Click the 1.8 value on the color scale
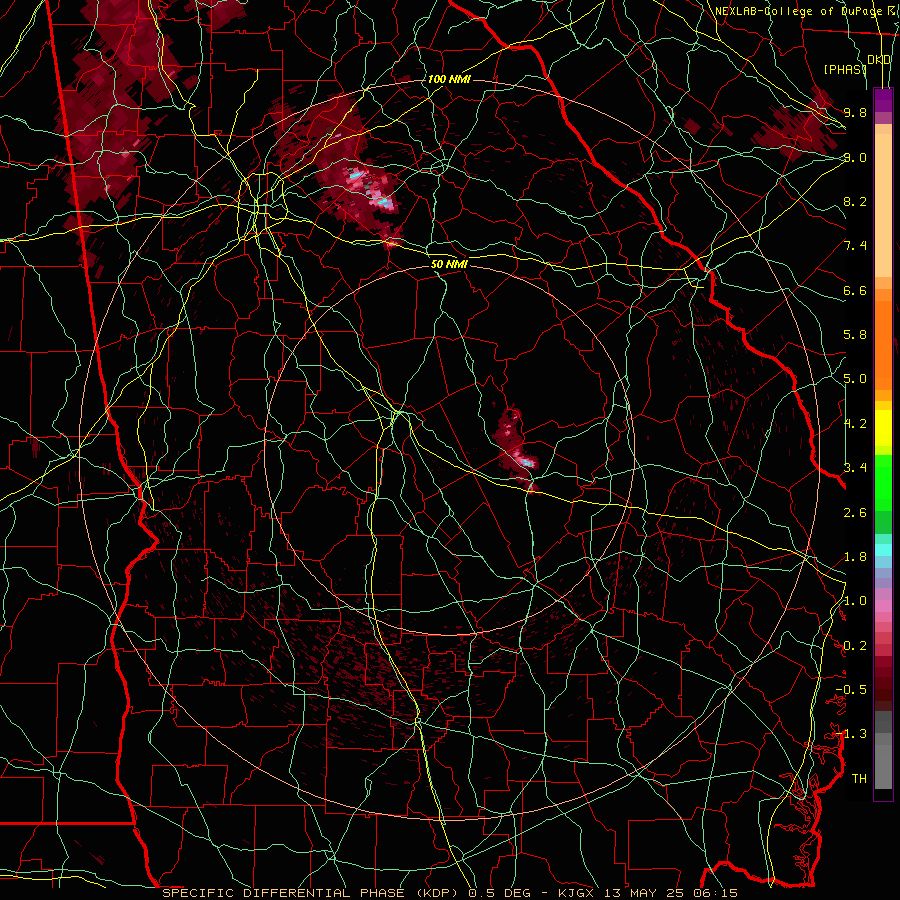The image size is (900, 900). coord(855,557)
